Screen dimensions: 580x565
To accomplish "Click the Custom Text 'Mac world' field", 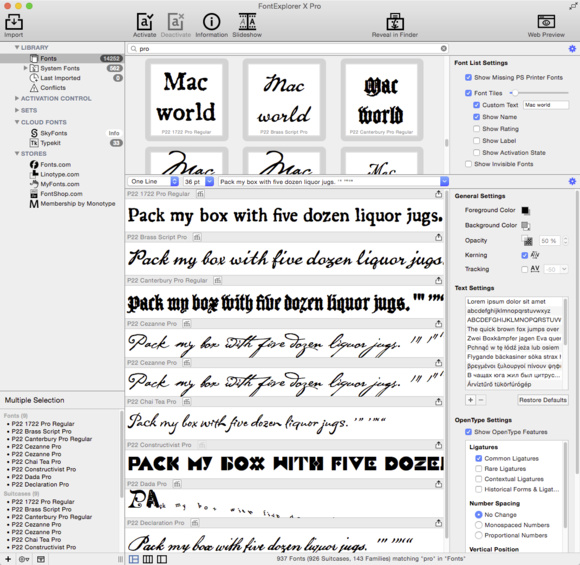I will [x=546, y=105].
